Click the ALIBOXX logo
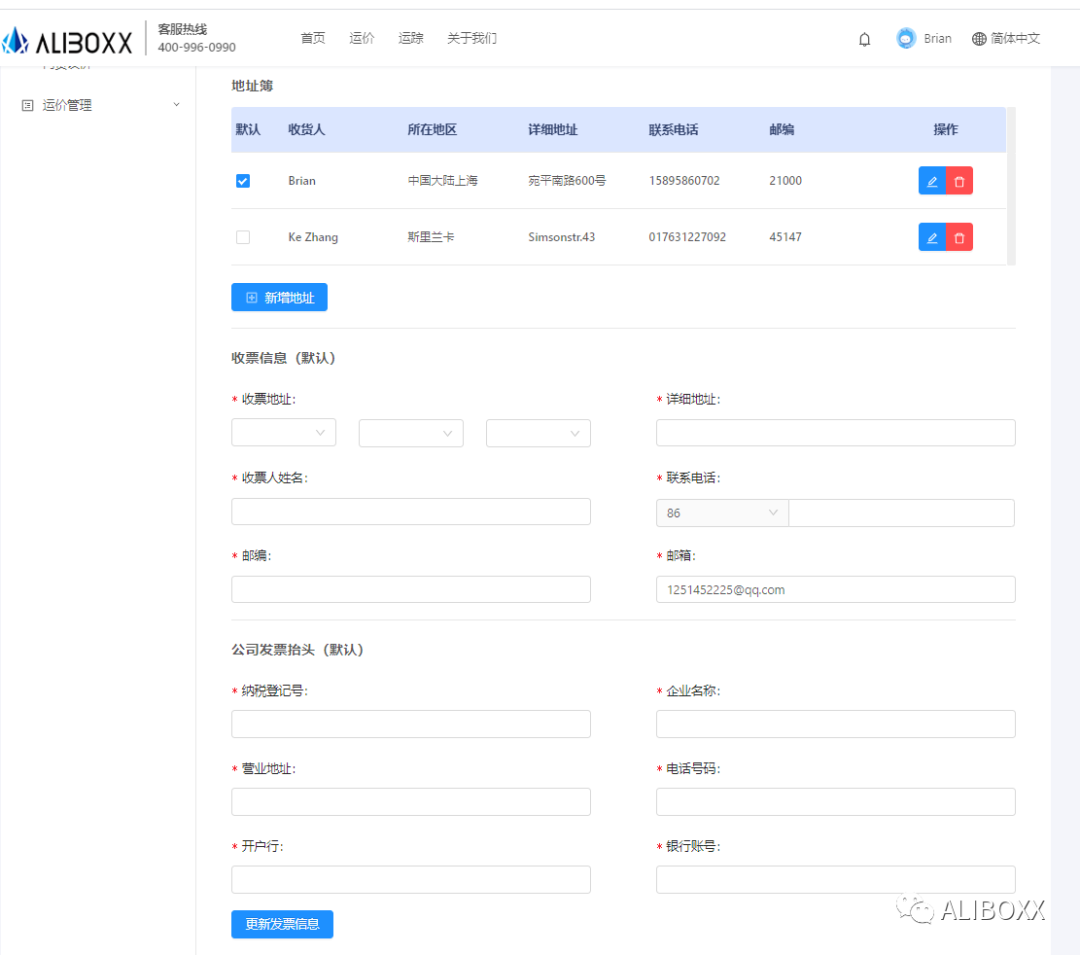Screen dimensions: 1080x955 68,41
